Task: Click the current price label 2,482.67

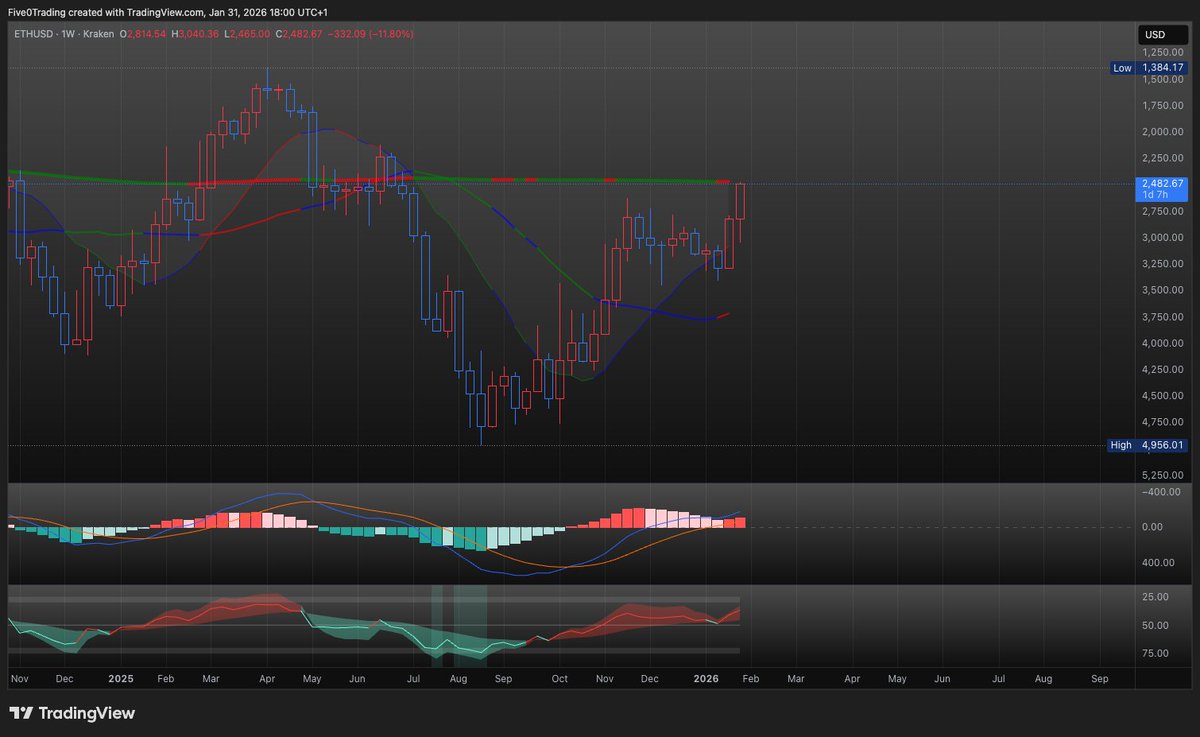Action: (1162, 184)
